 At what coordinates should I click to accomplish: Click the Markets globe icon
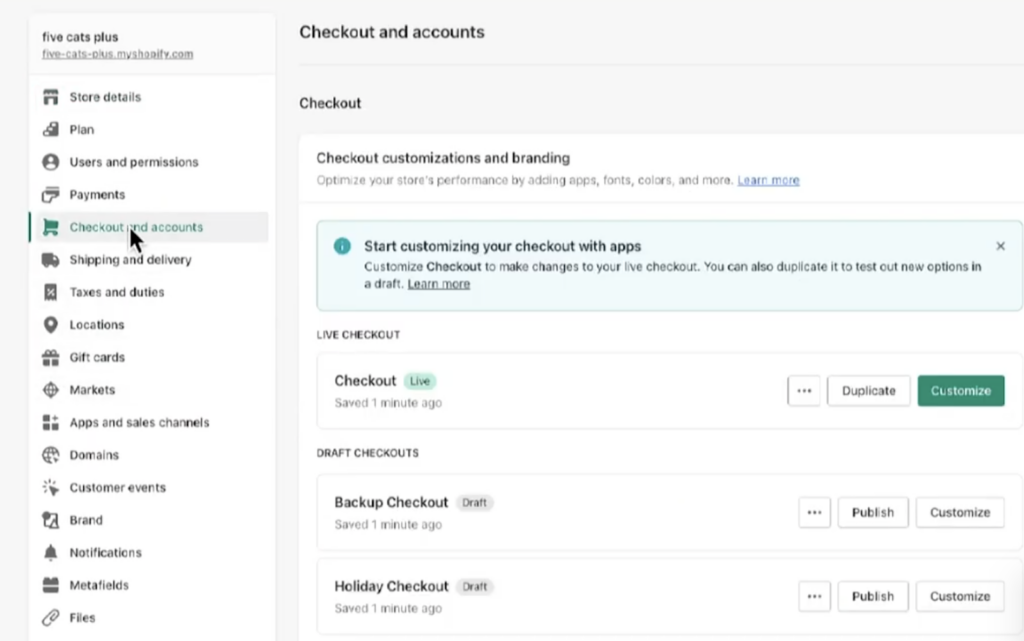pyautogui.click(x=50, y=390)
